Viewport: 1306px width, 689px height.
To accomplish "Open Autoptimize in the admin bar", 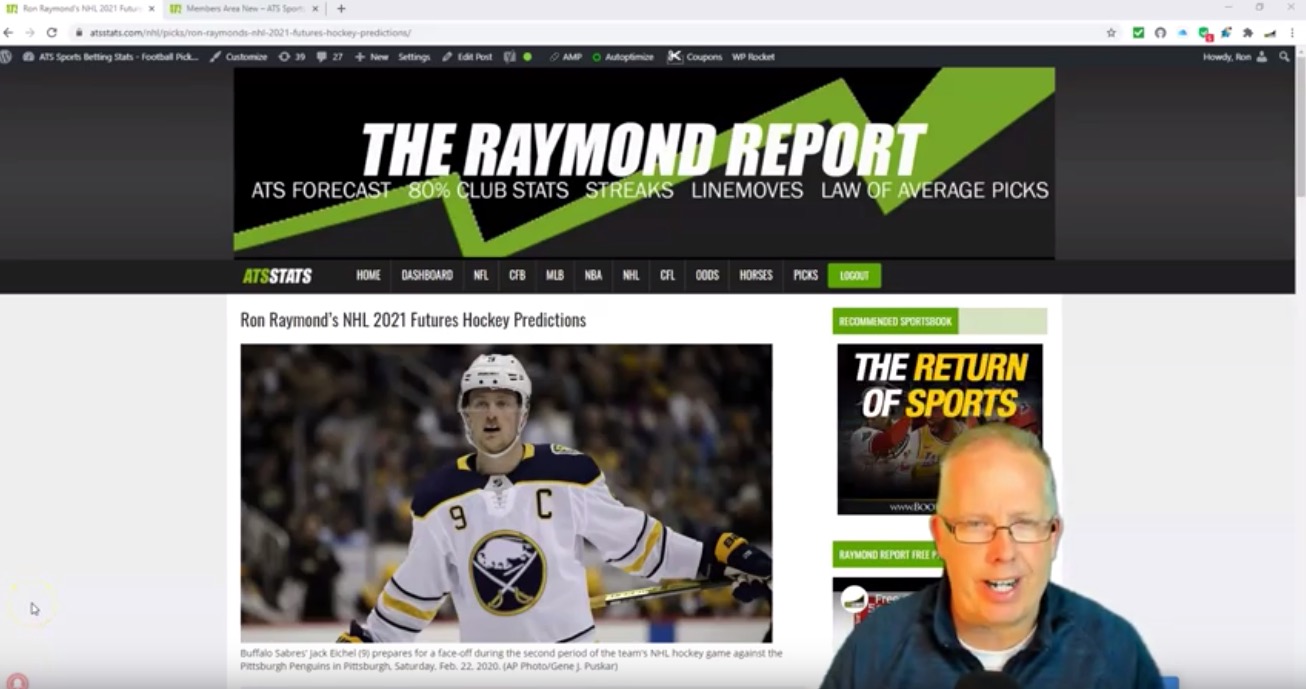I will click(x=622, y=57).
